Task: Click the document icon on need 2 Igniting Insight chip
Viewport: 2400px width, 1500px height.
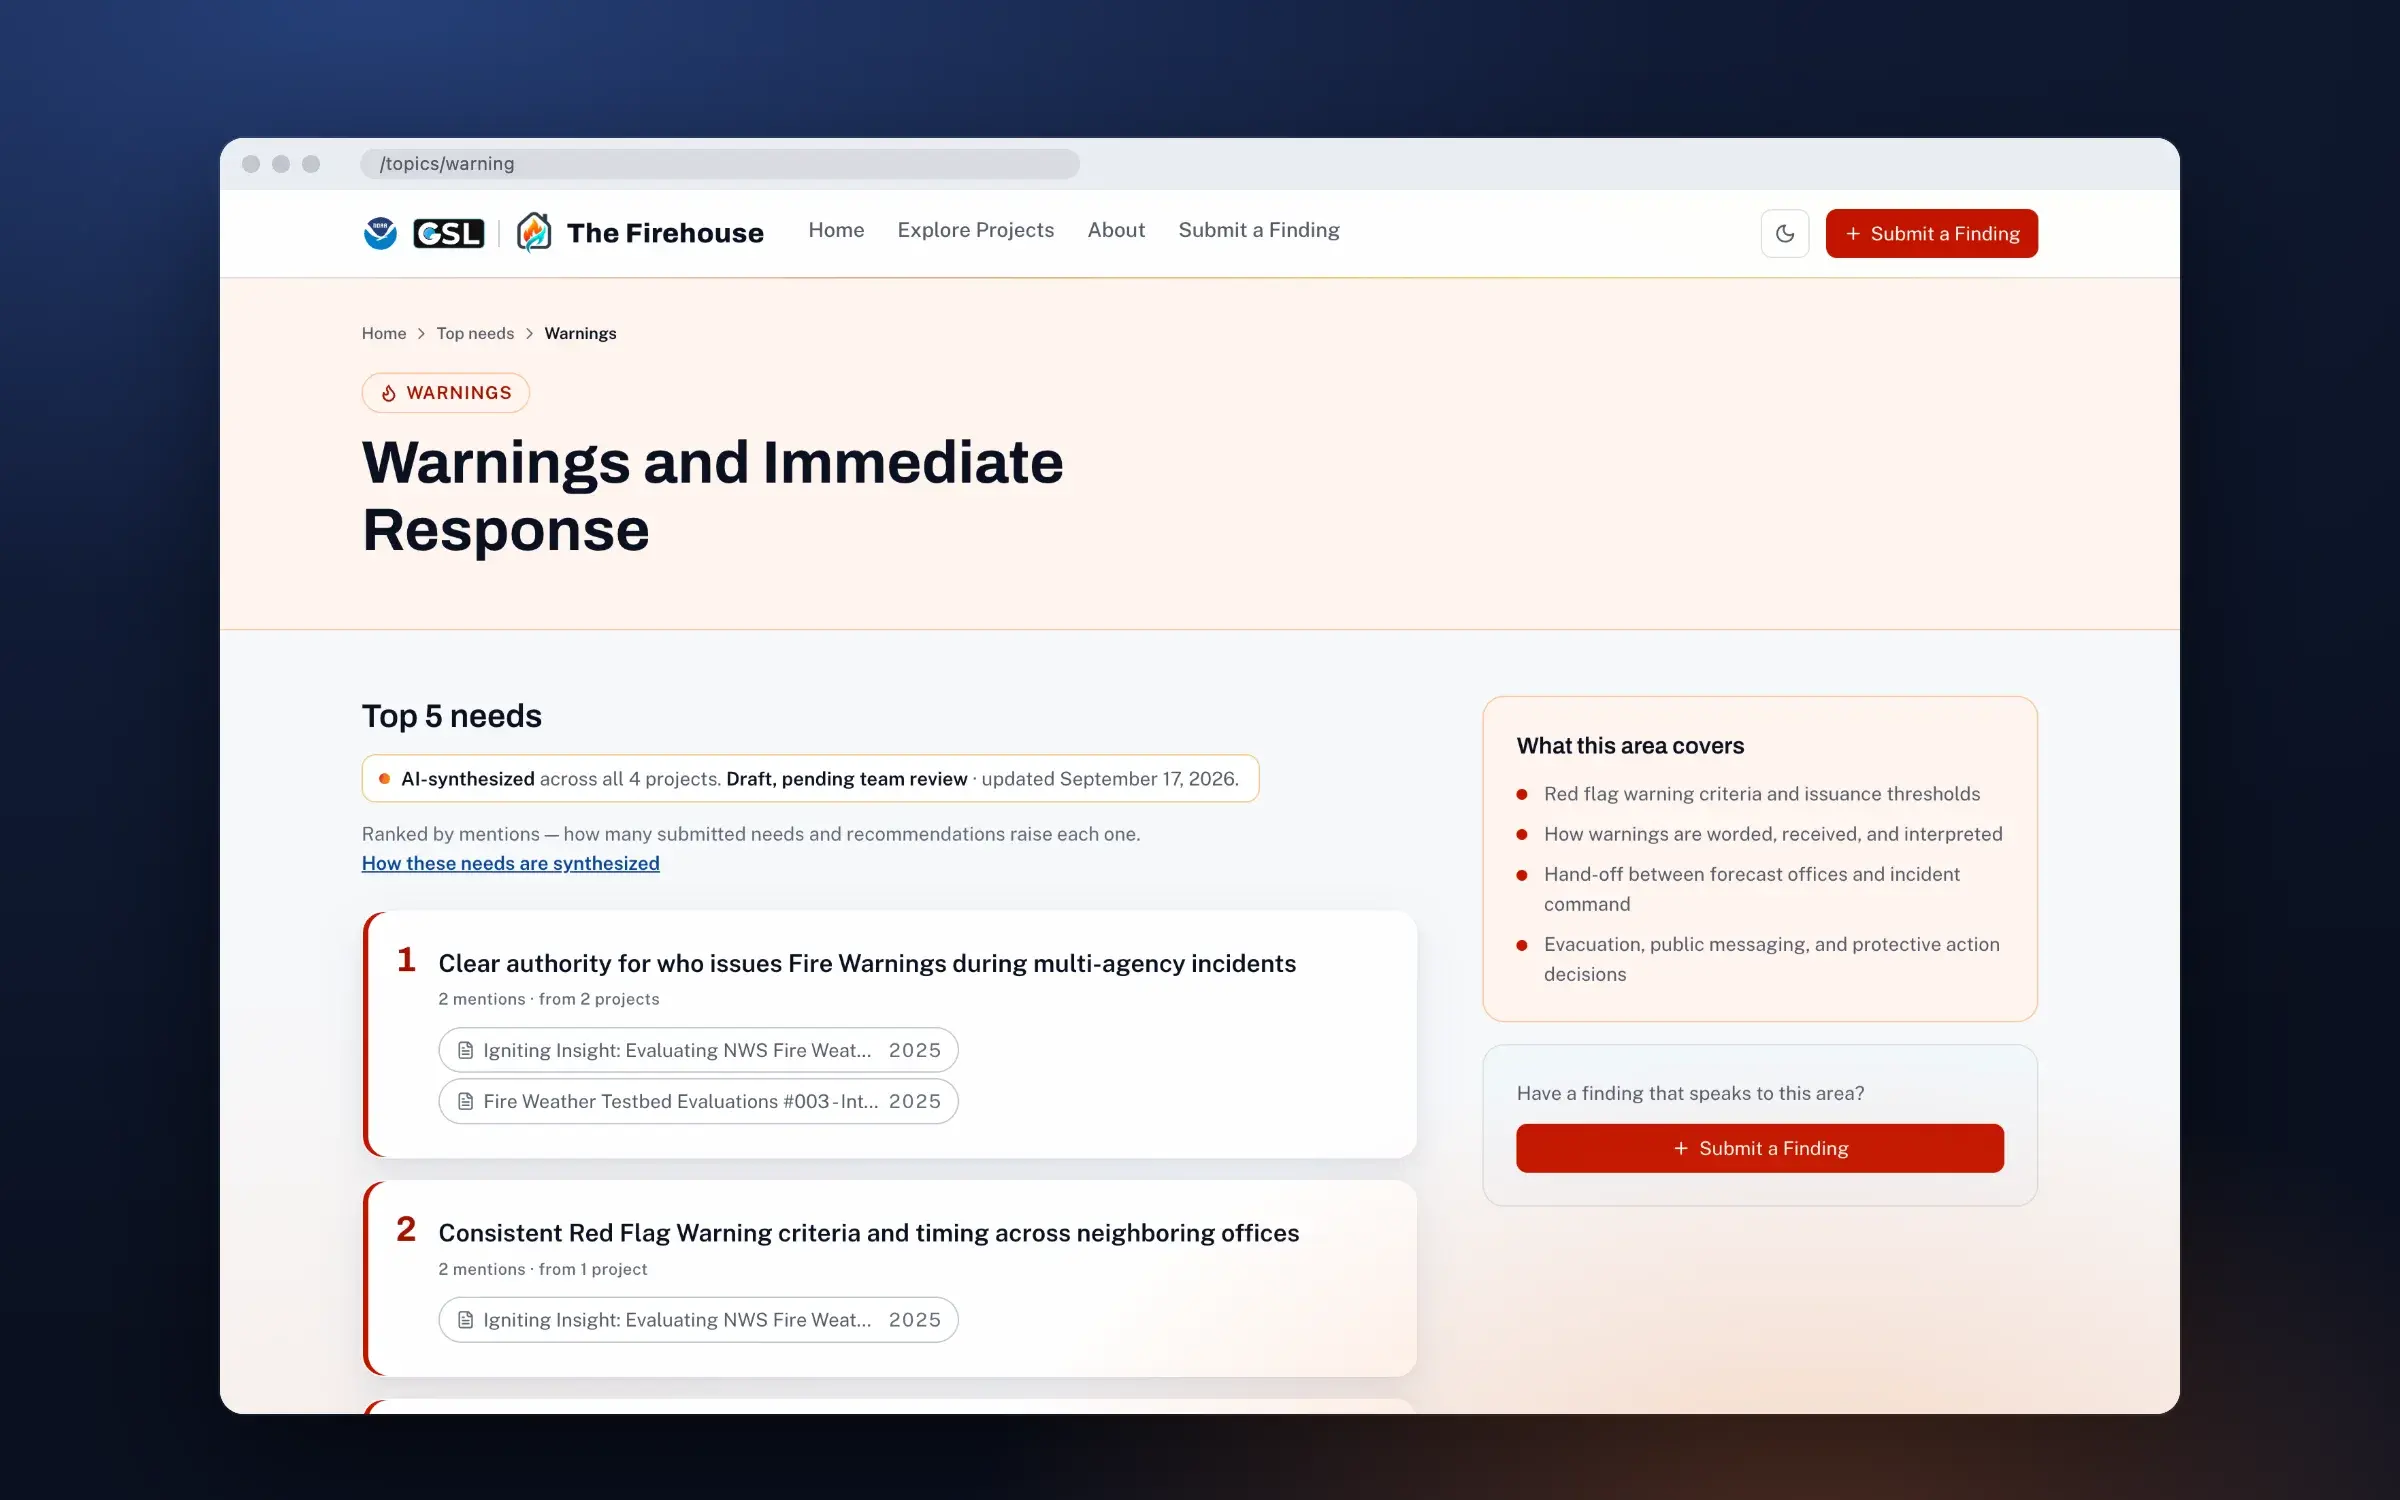Action: 465,1320
